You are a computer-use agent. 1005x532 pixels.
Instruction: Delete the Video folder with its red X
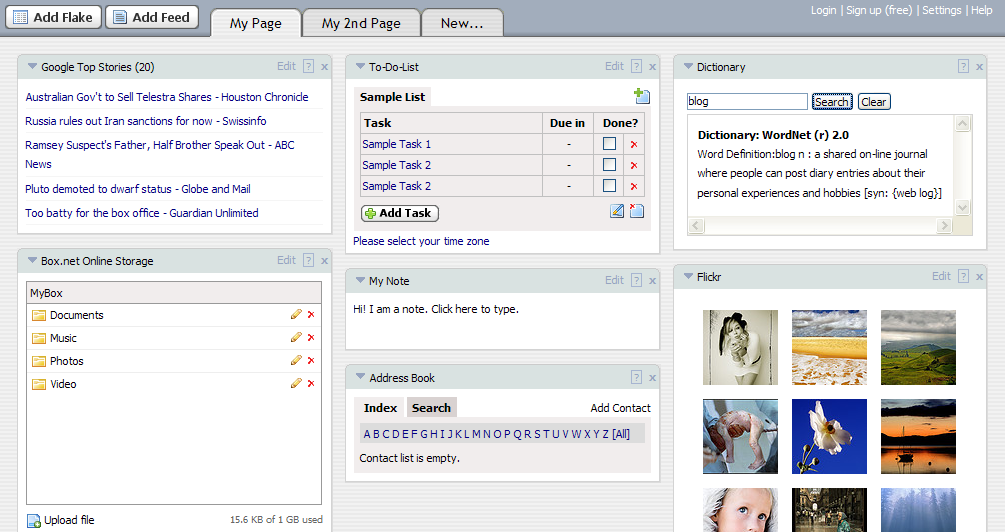click(x=311, y=384)
